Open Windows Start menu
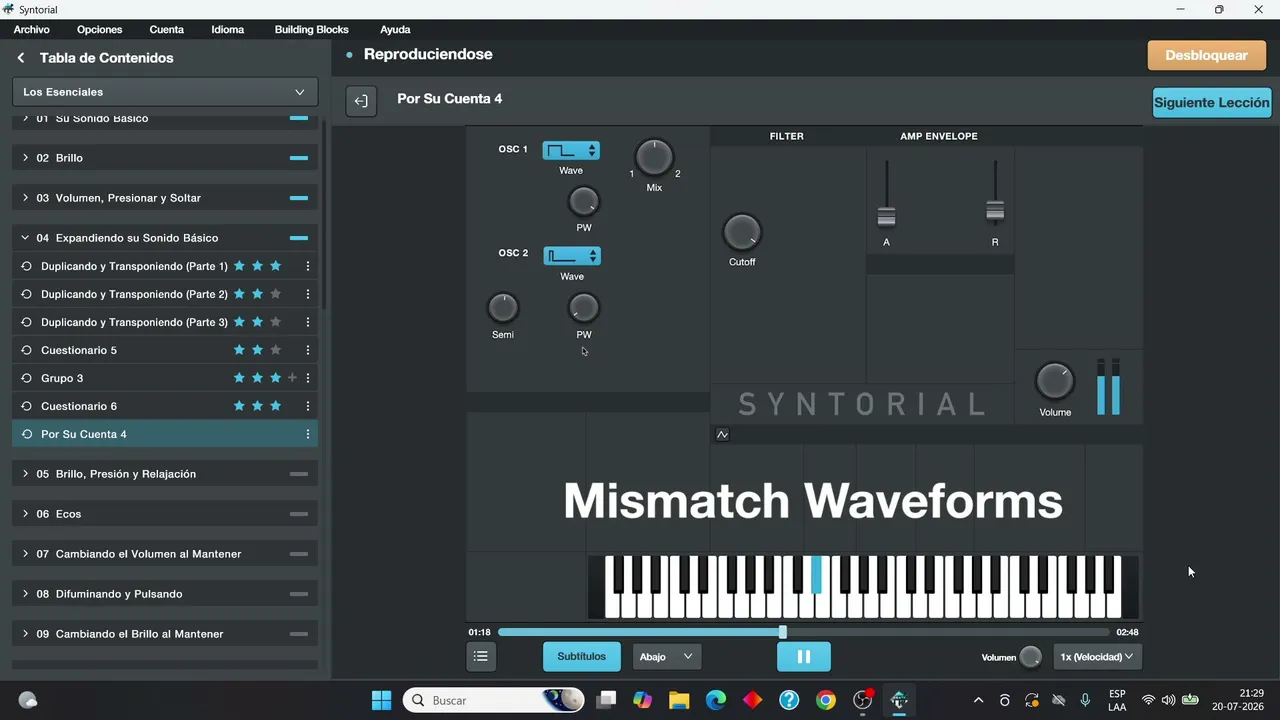 pos(382,700)
